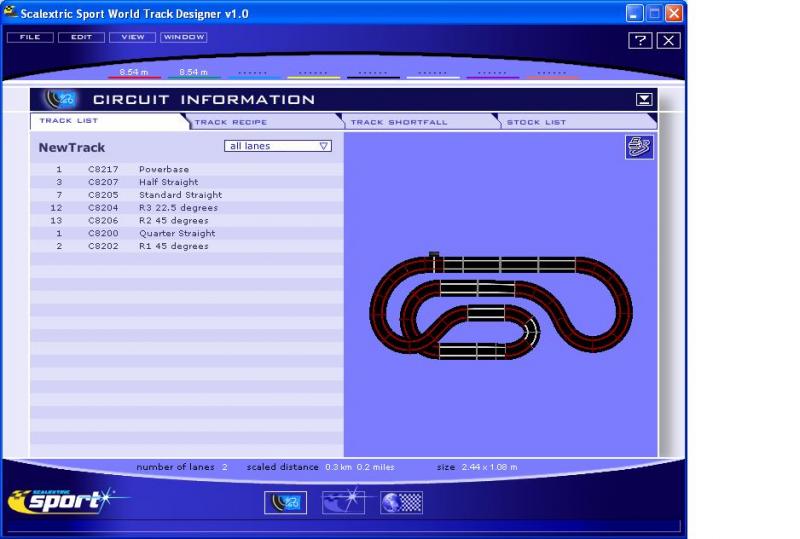The image size is (800, 539).
Task: Open the EDIT menu
Action: 80,37
